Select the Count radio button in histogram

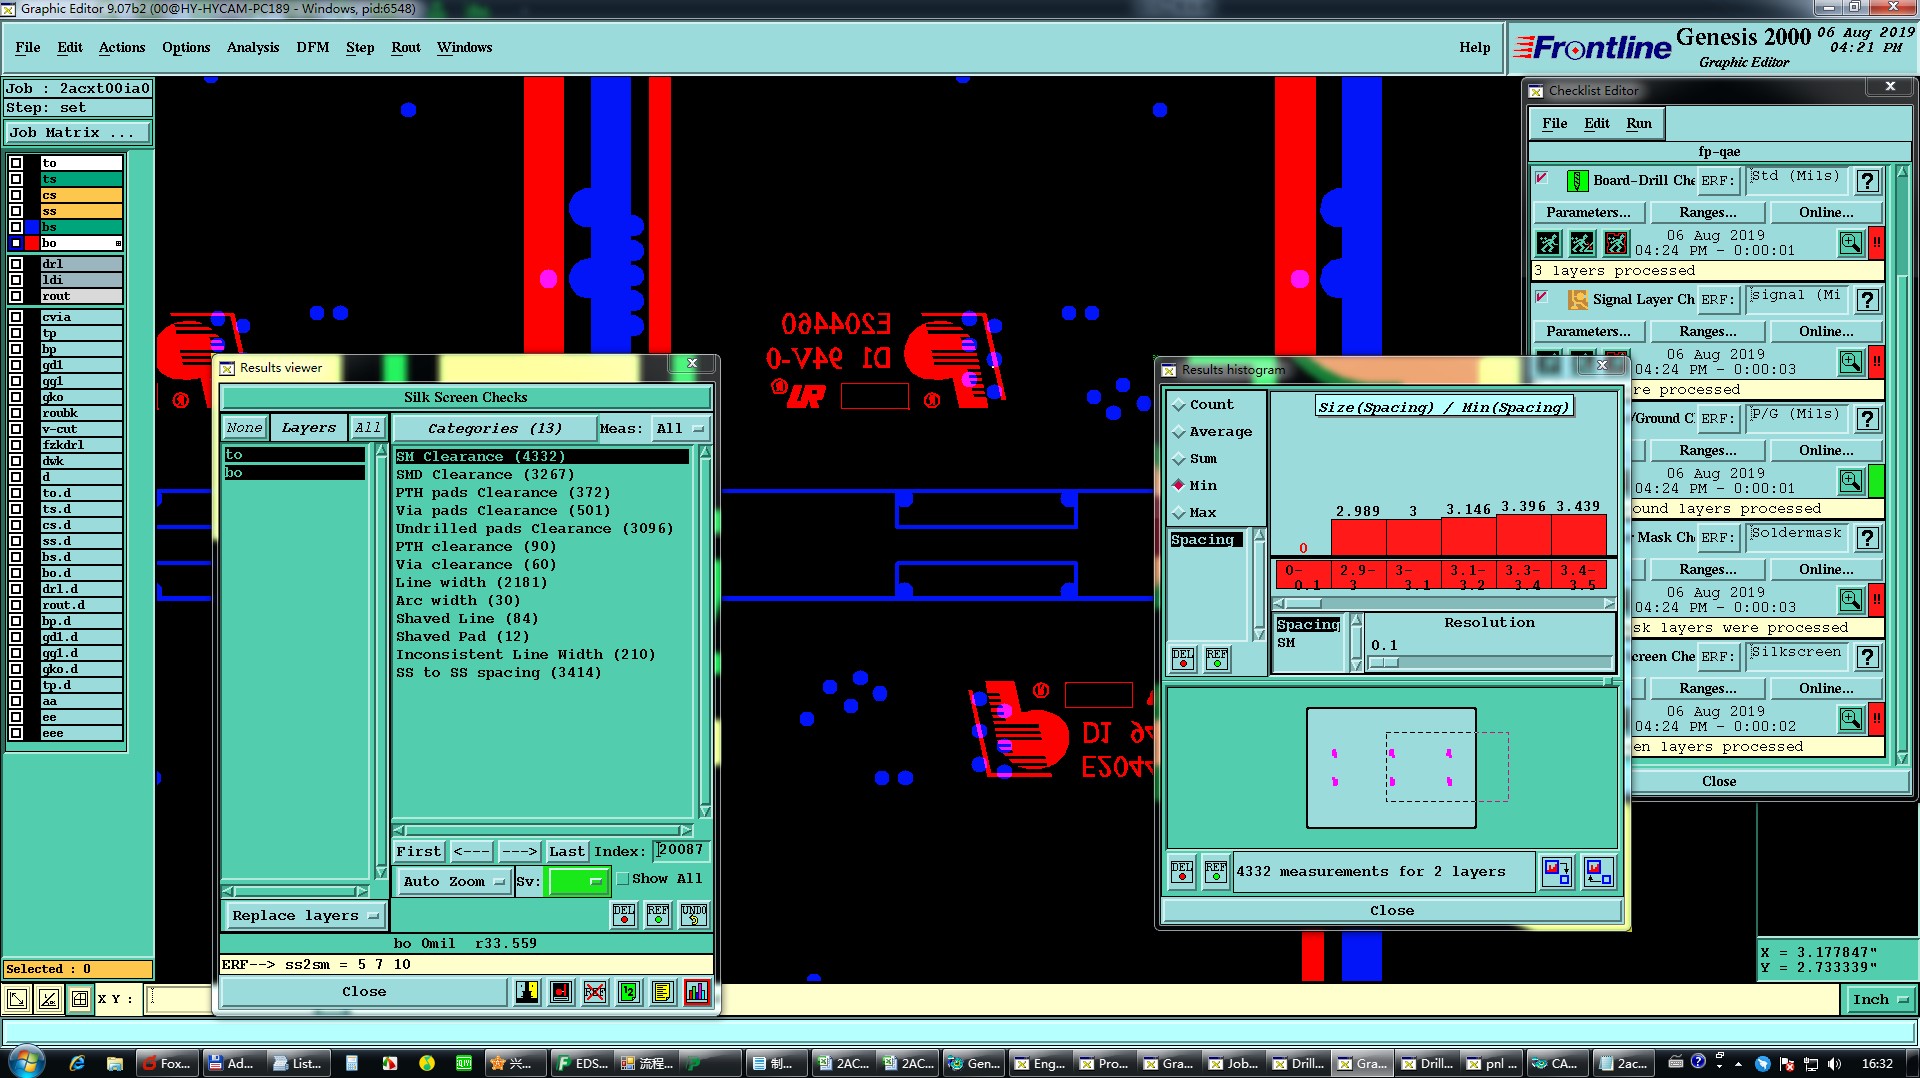(x=1179, y=405)
